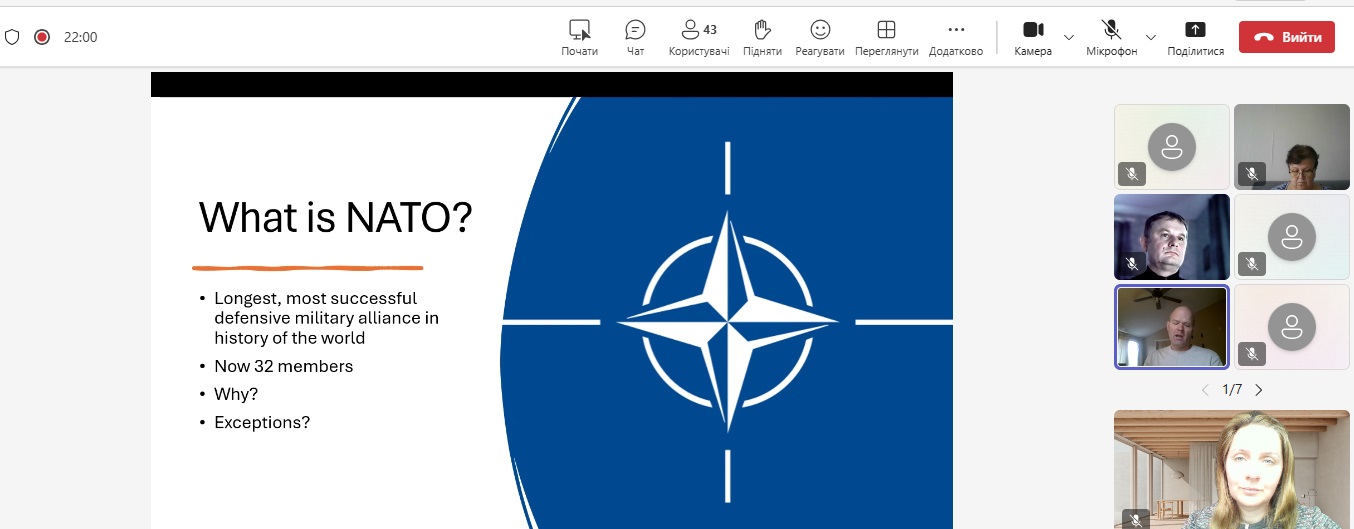Click the participant count 43
The height and width of the screenshot is (529, 1354).
click(x=710, y=29)
